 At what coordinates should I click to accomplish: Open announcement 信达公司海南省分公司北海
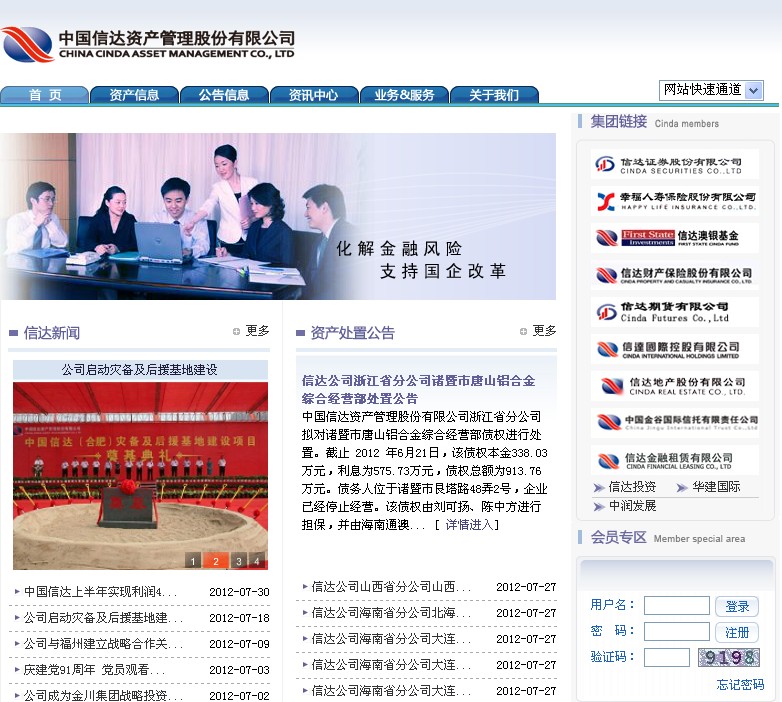pyautogui.click(x=391, y=613)
